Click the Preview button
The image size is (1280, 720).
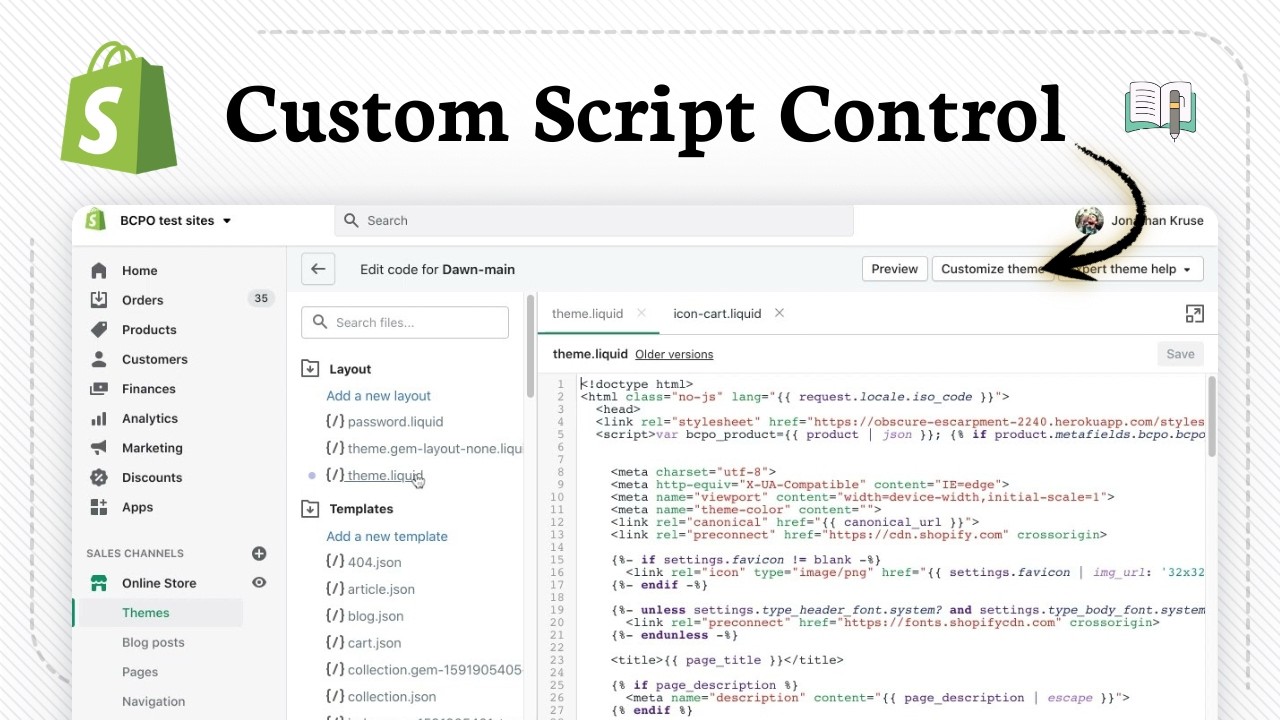[894, 269]
